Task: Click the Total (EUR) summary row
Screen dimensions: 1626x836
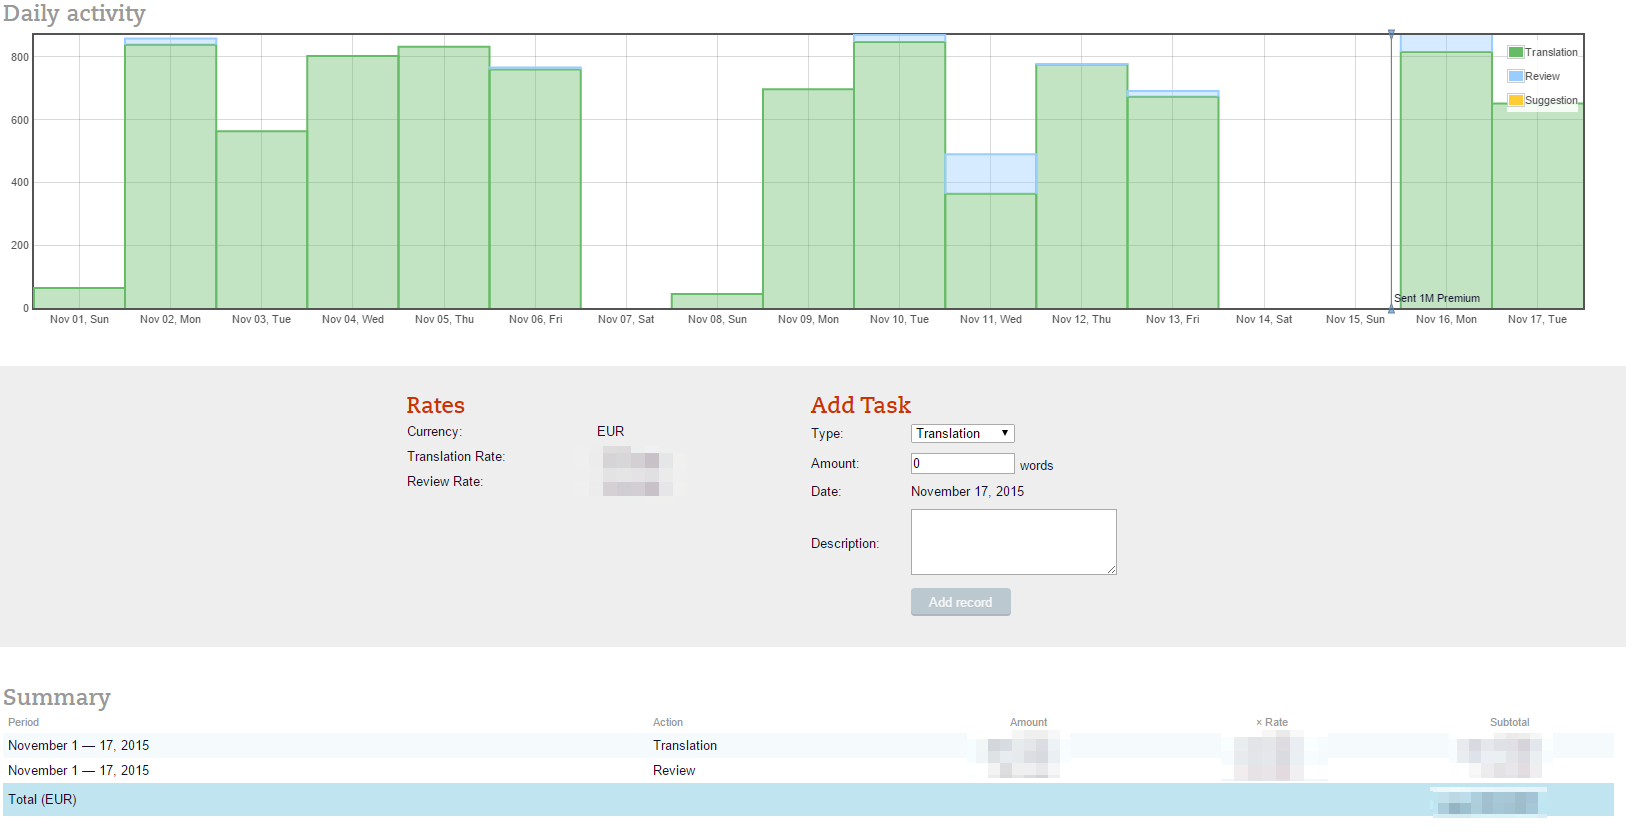Action: (42, 799)
